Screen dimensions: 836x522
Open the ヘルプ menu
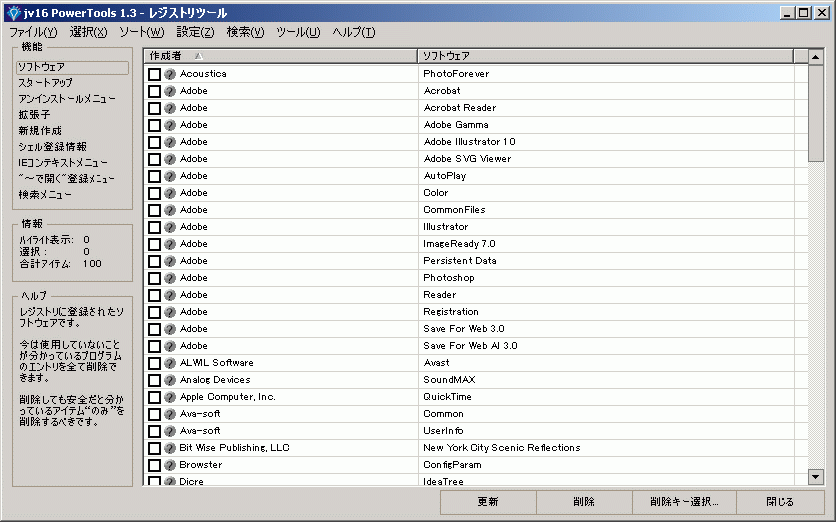tap(354, 33)
